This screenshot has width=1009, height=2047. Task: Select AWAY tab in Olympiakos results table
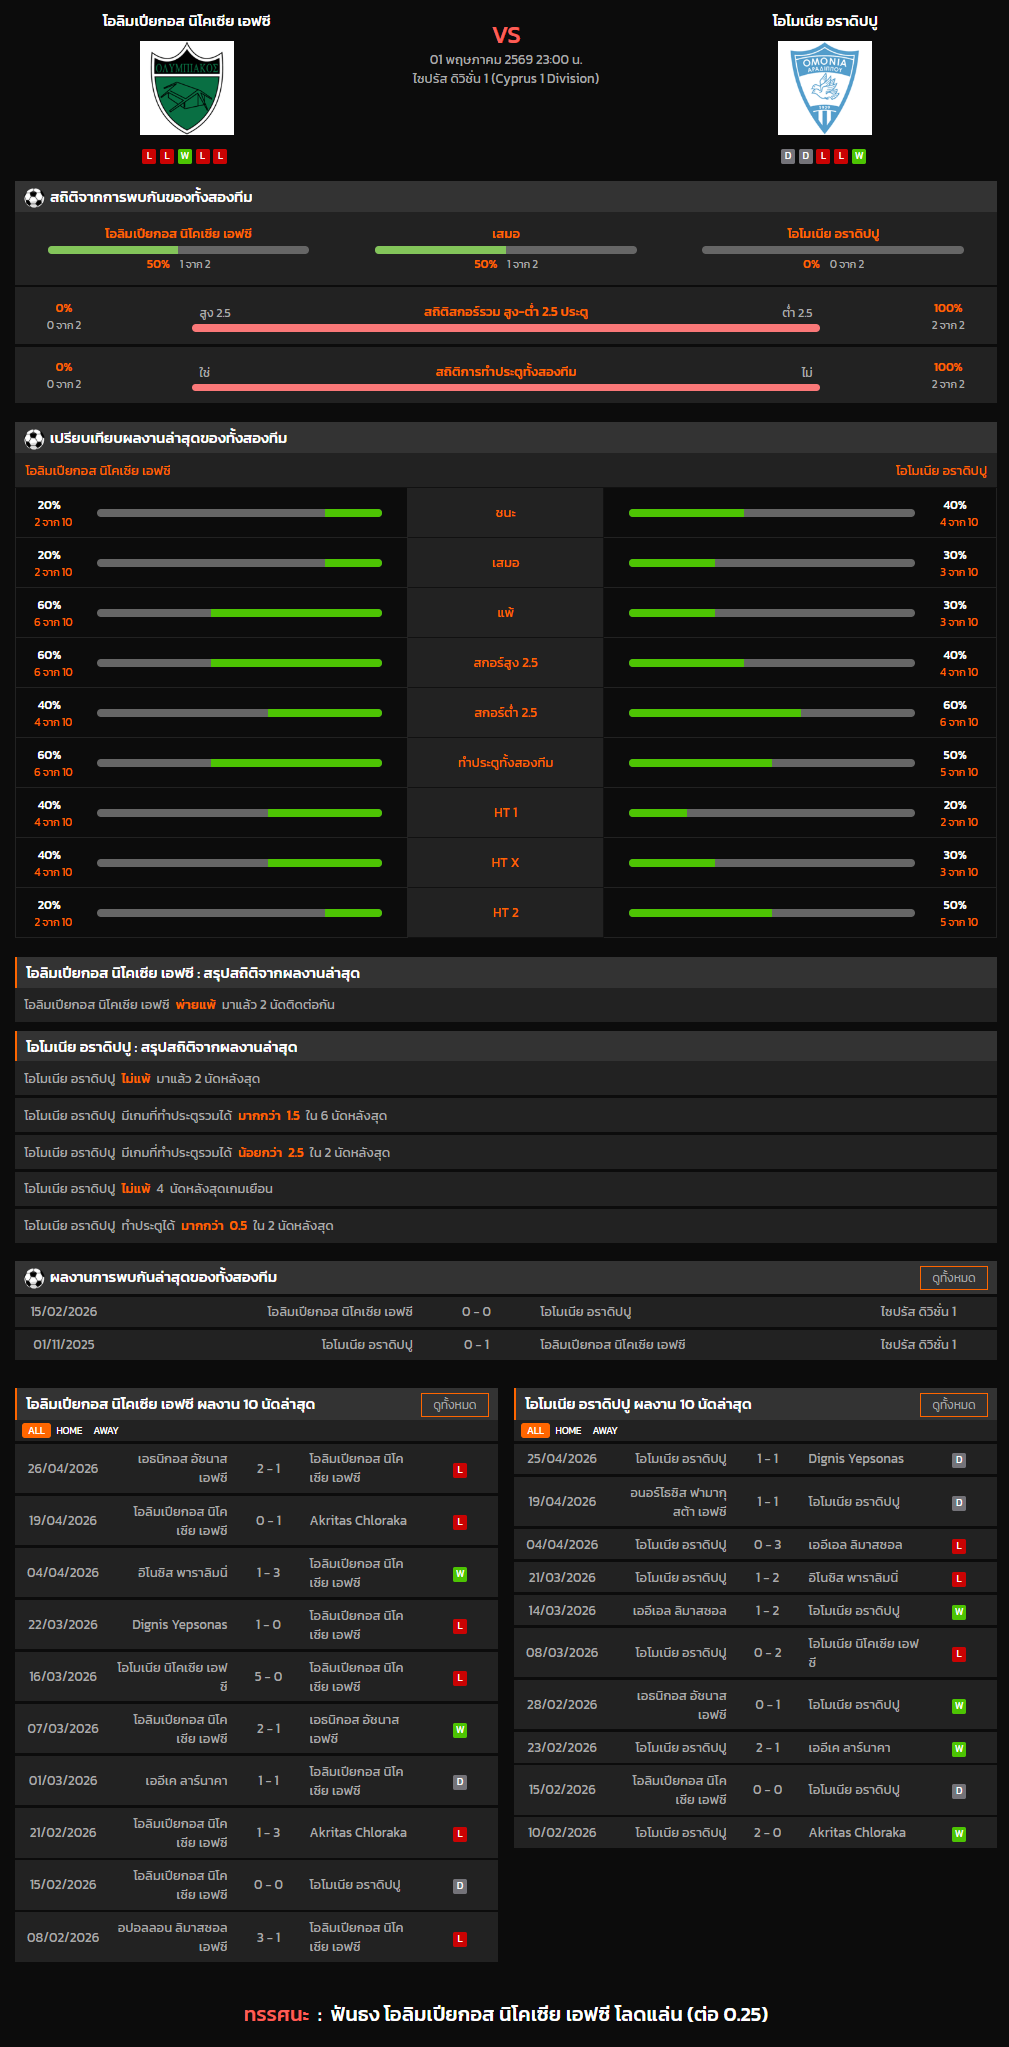(x=106, y=1431)
